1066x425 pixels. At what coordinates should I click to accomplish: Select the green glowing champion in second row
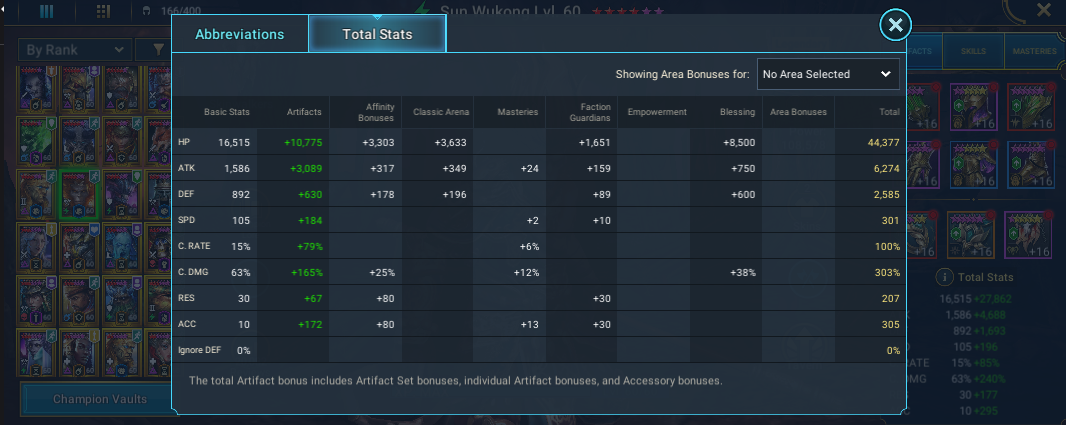pyautogui.click(x=37, y=141)
